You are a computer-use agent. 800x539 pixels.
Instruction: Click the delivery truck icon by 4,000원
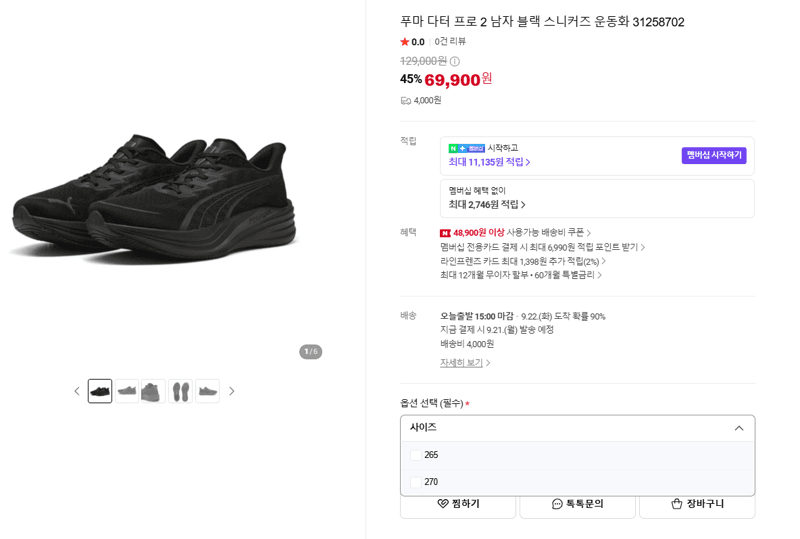(406, 101)
